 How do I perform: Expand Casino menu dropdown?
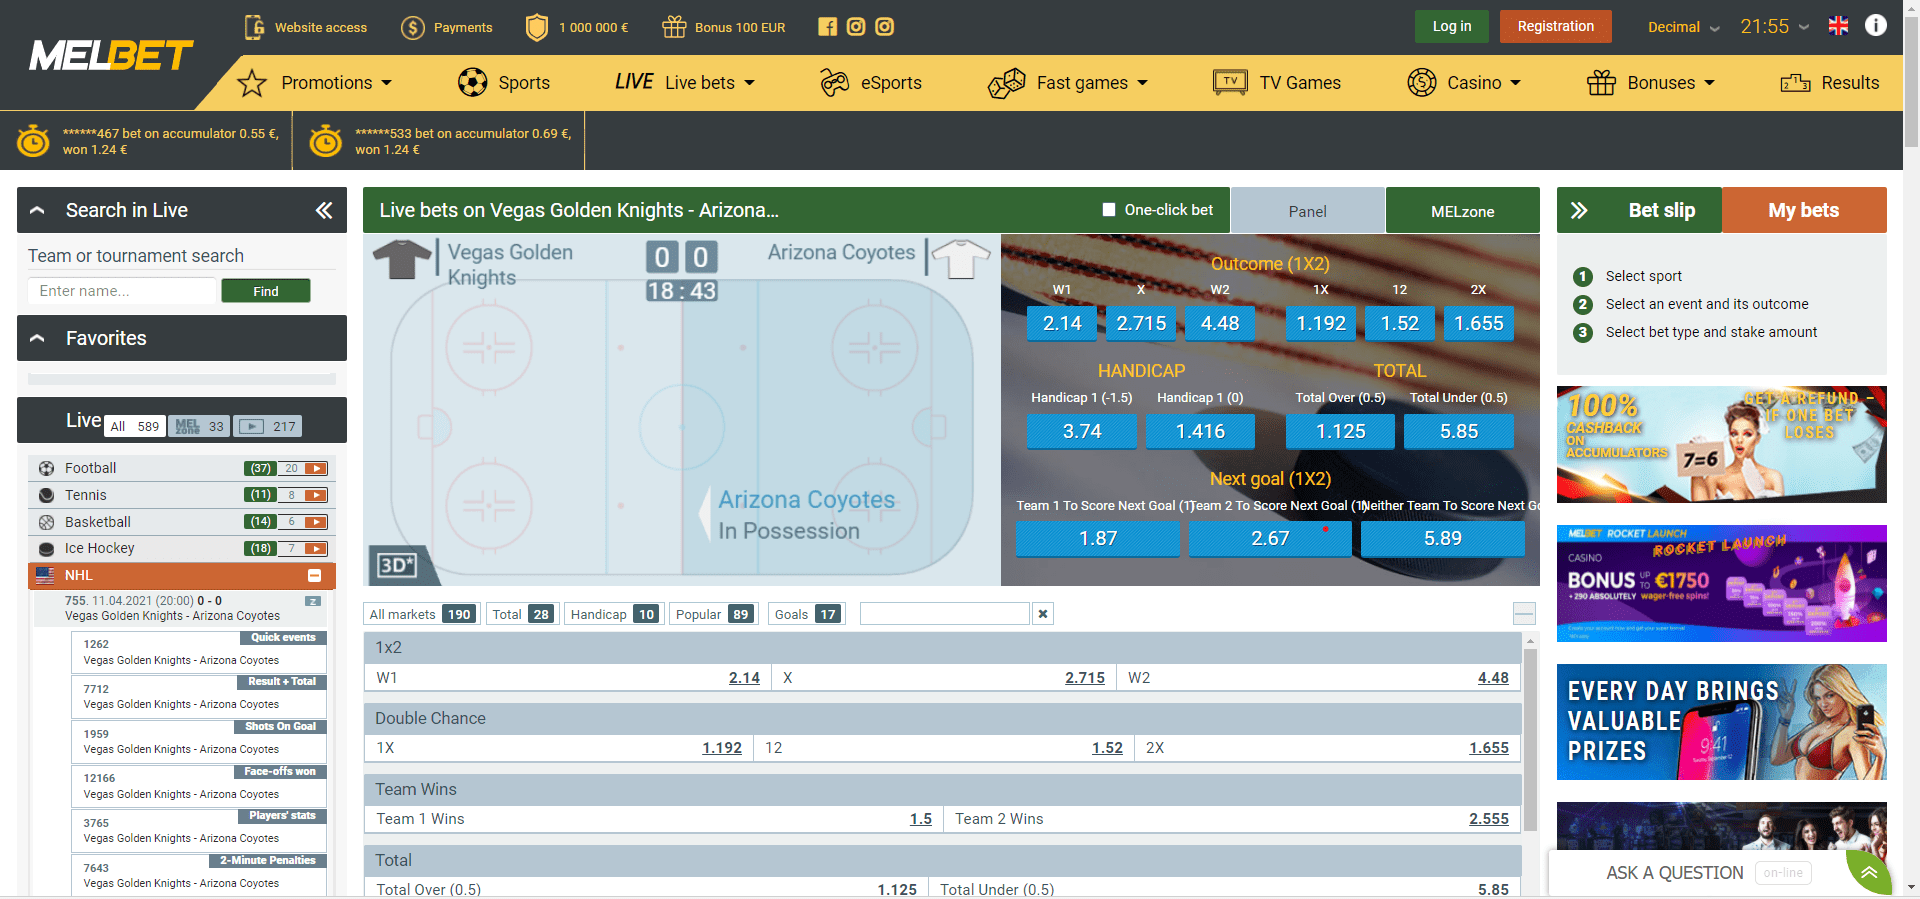tap(1515, 83)
